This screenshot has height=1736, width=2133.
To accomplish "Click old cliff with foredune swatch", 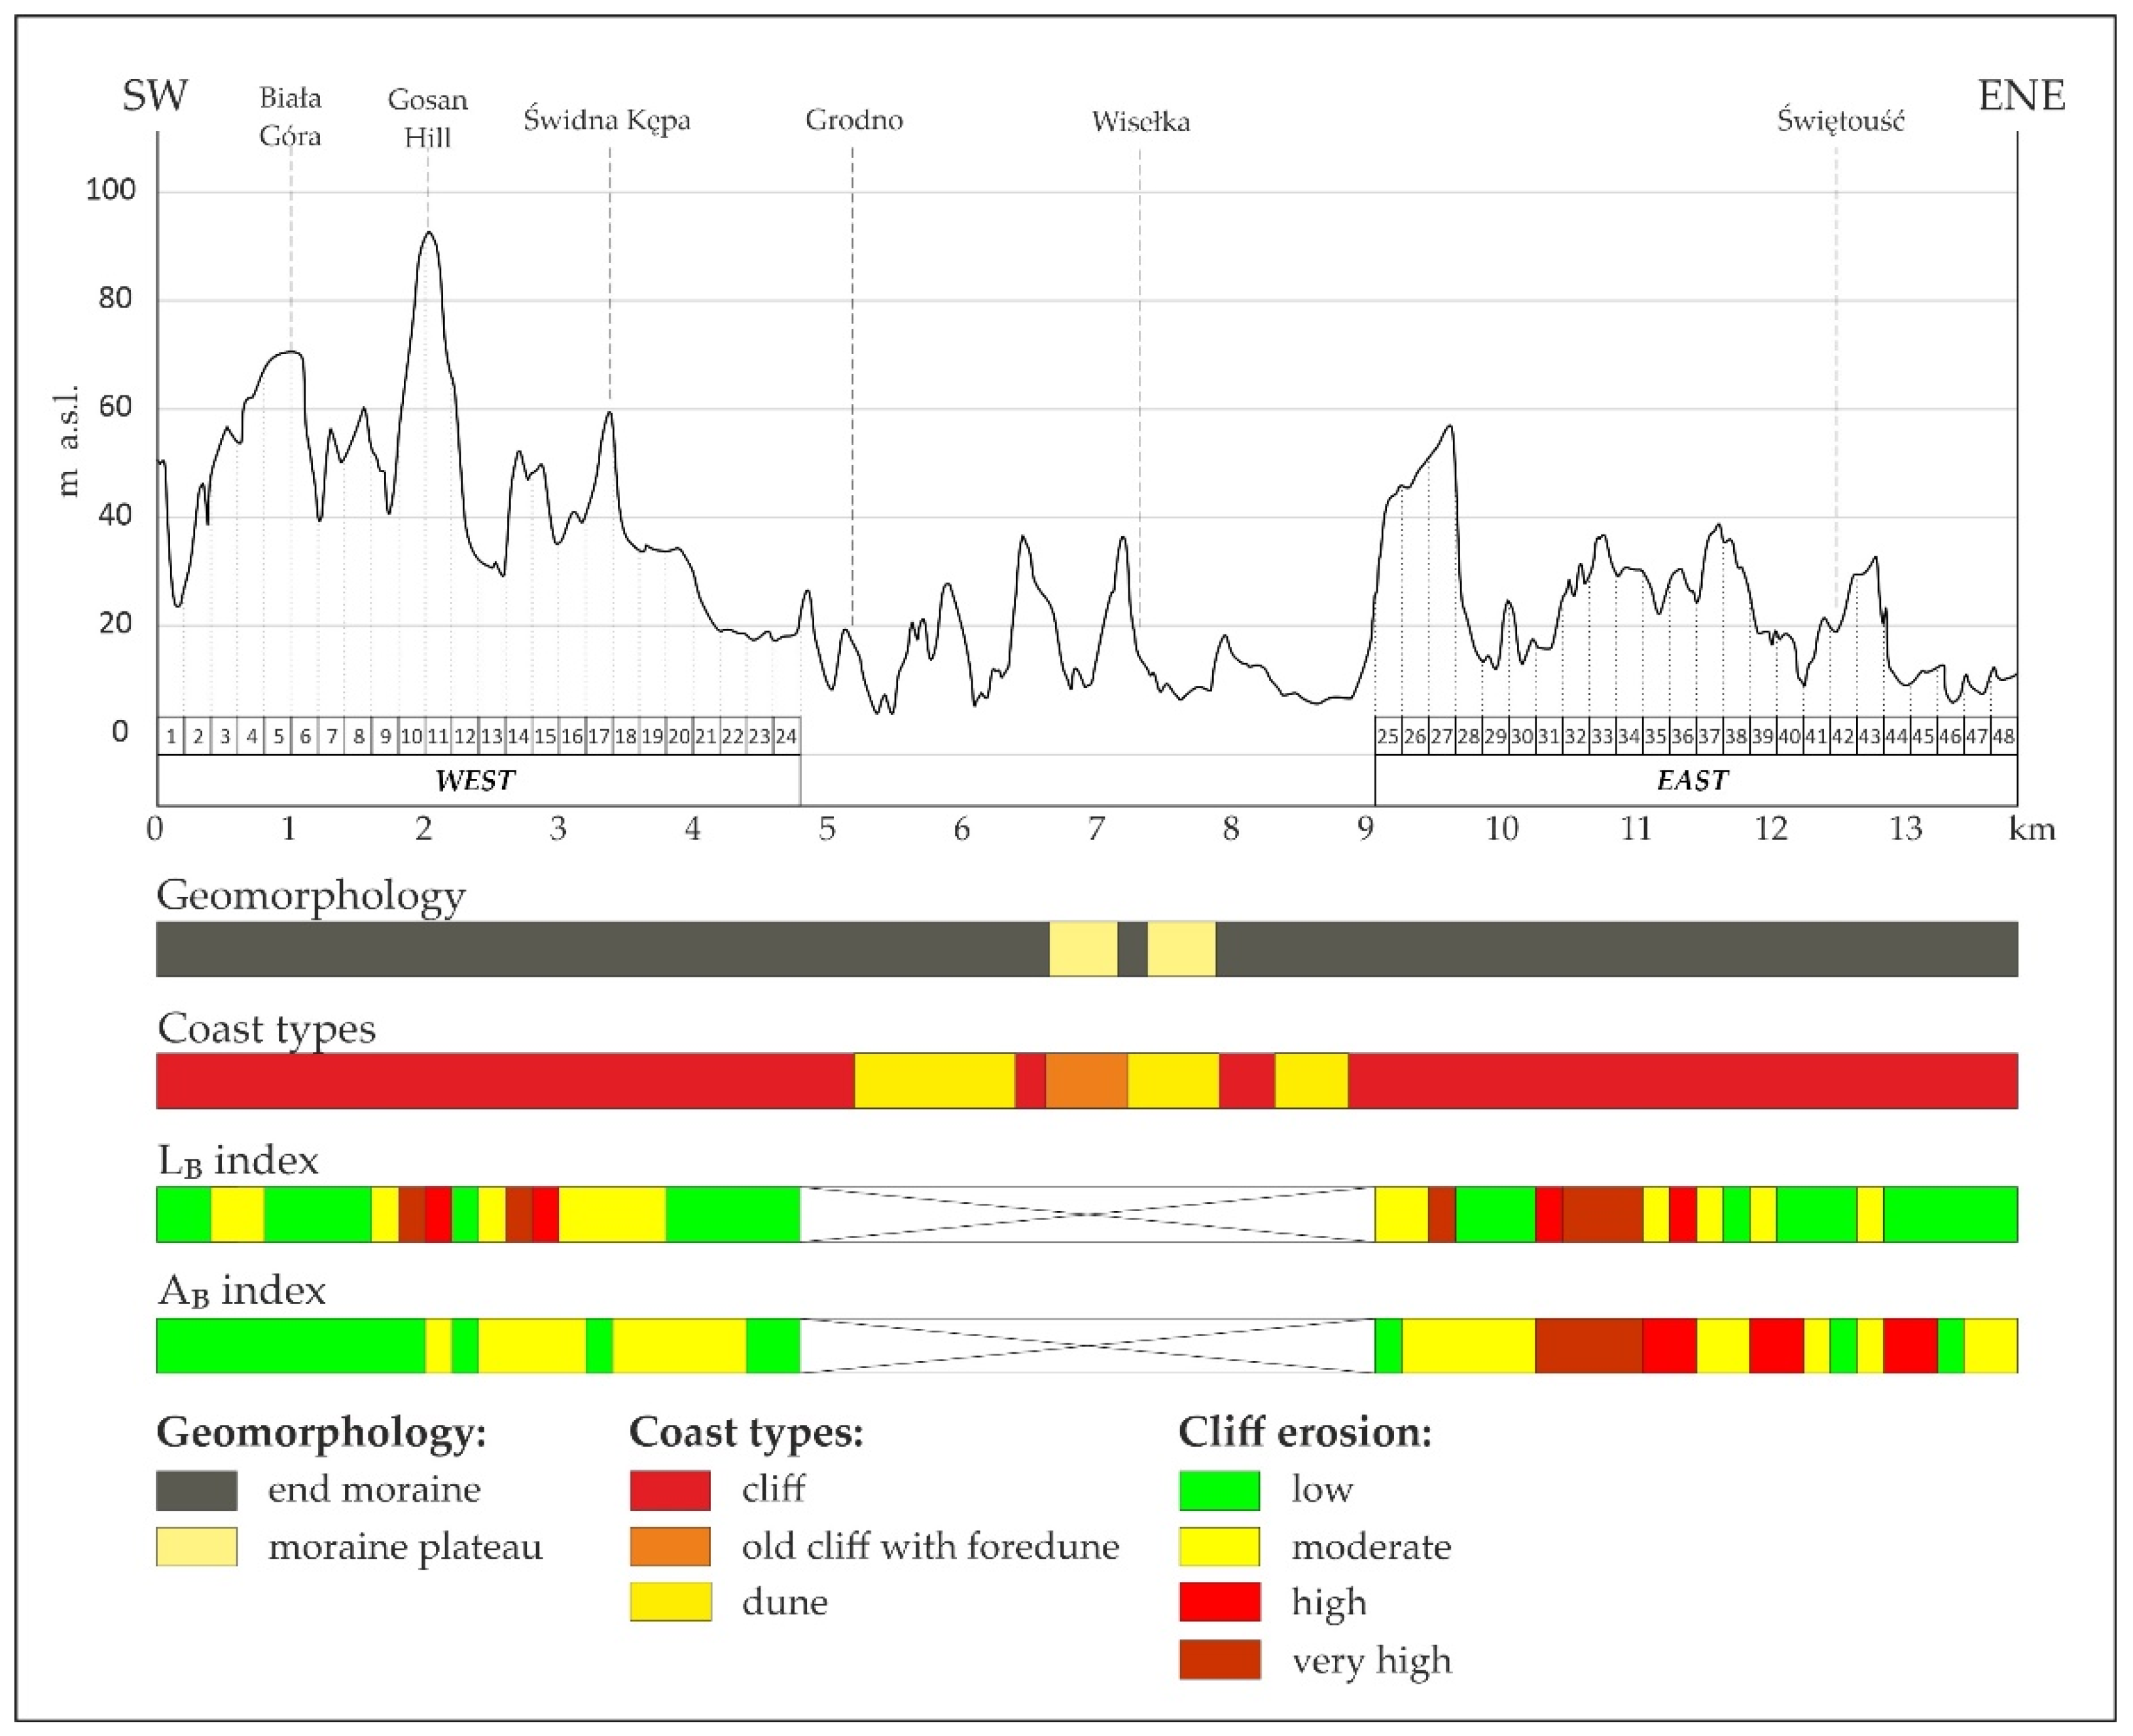I will tap(670, 1546).
